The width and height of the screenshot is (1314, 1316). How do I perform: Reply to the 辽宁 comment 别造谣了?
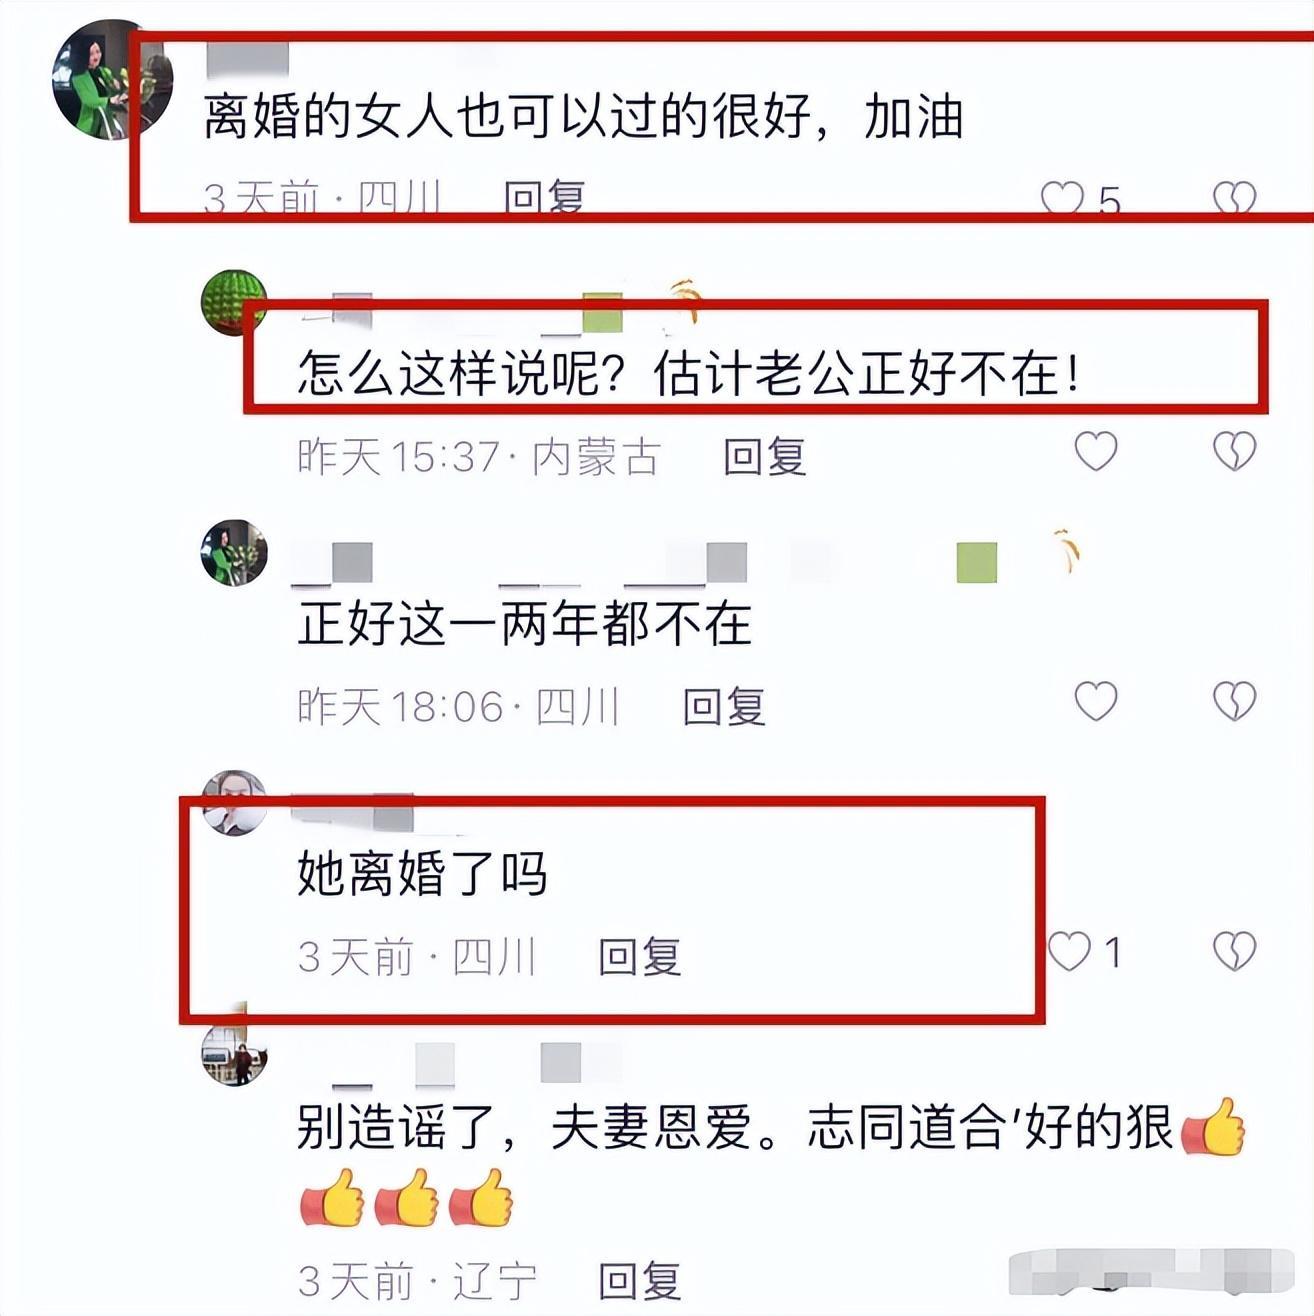[x=640, y=1281]
